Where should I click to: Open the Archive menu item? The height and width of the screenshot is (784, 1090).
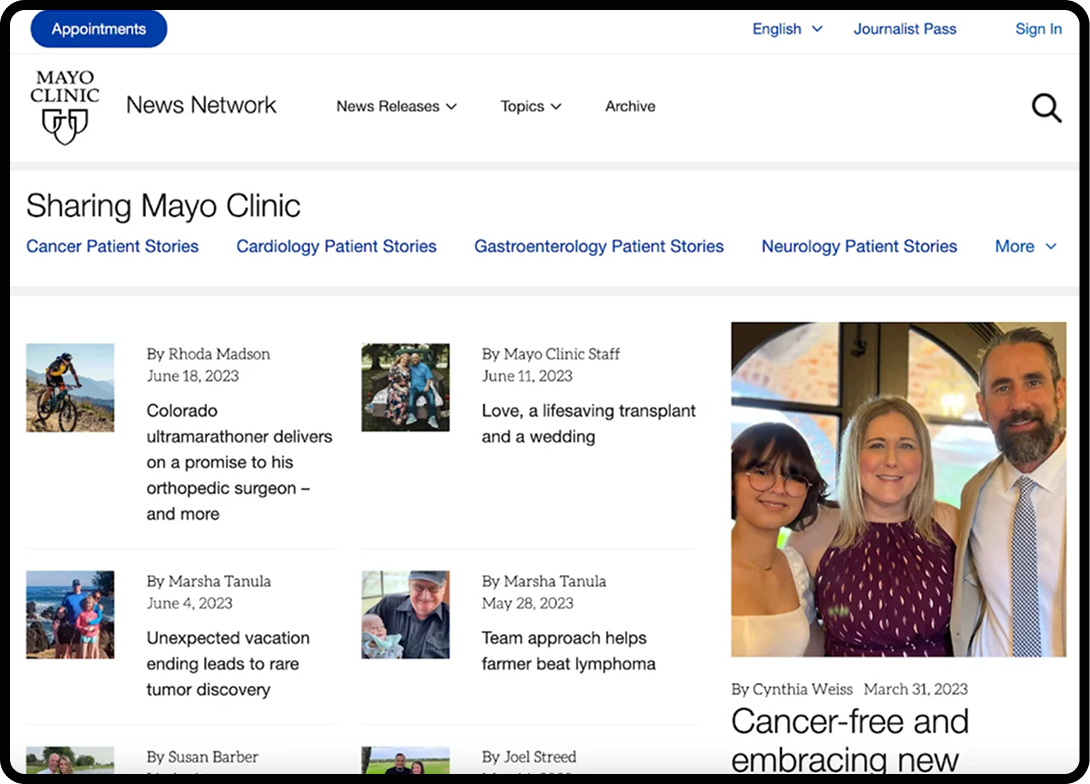coord(630,106)
